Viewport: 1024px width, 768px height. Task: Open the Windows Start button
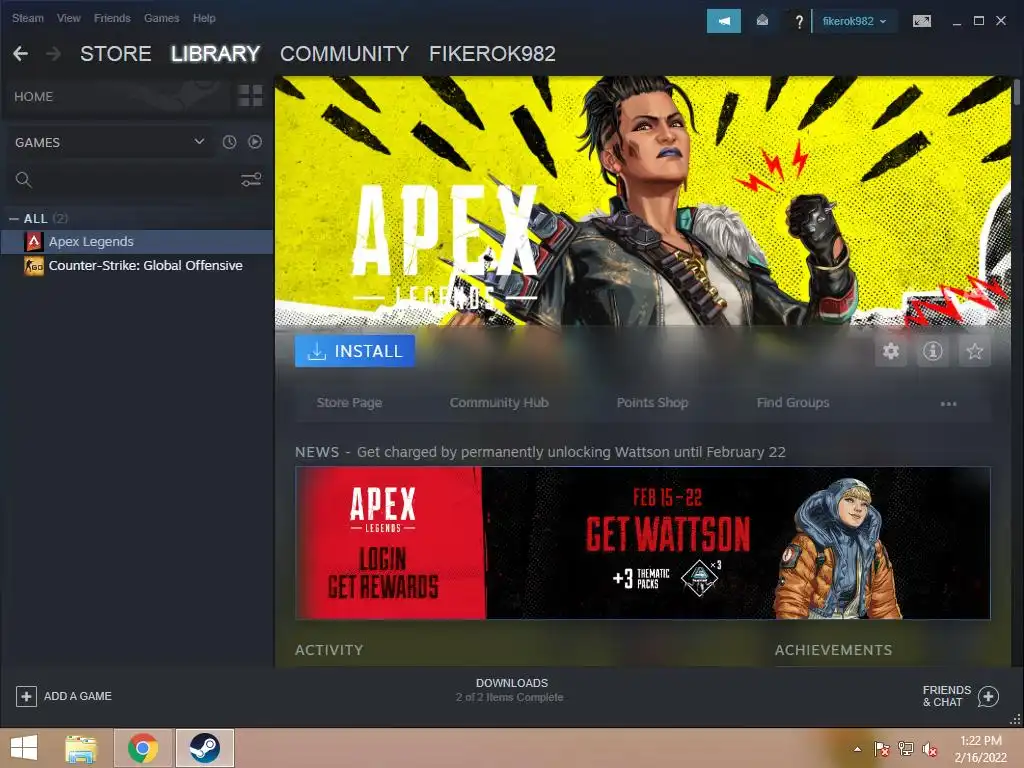pyautogui.click(x=24, y=748)
